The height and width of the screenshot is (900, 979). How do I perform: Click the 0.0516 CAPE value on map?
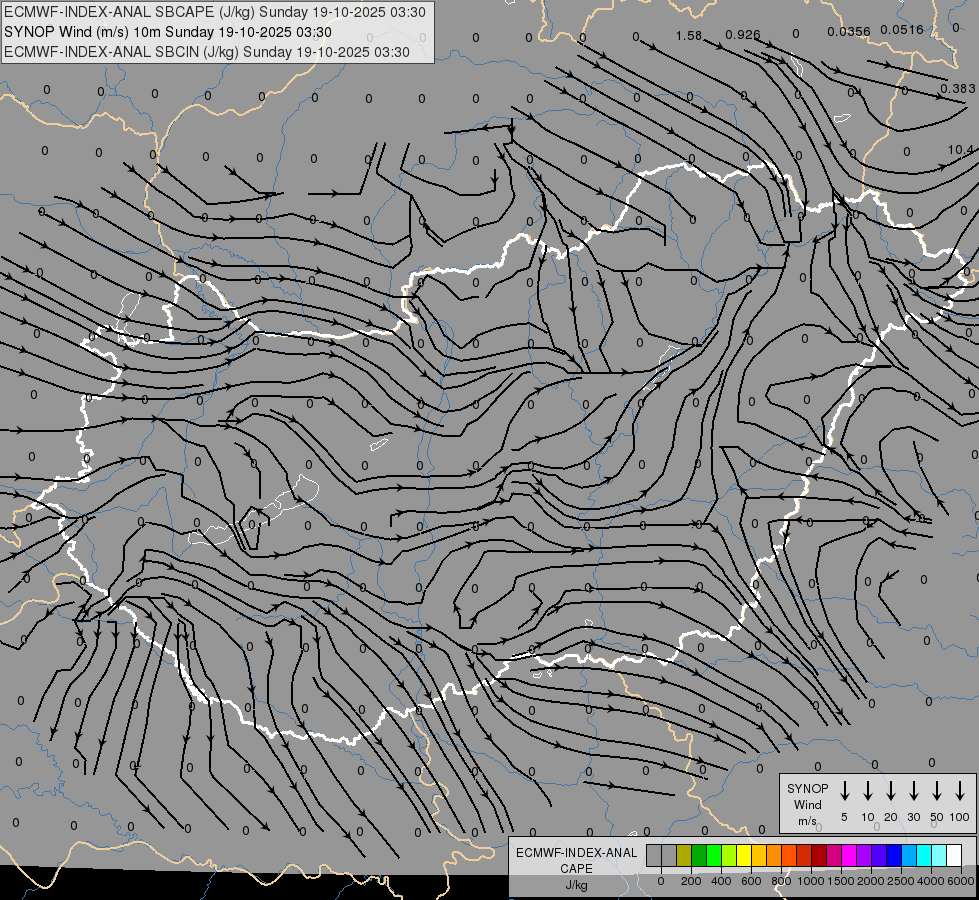pyautogui.click(x=902, y=29)
